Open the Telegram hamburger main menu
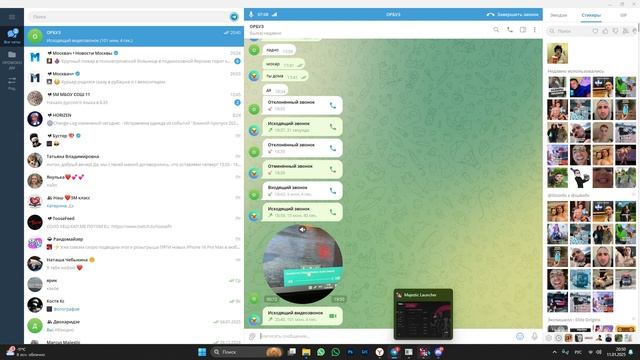640x360 pixels. 12,17
